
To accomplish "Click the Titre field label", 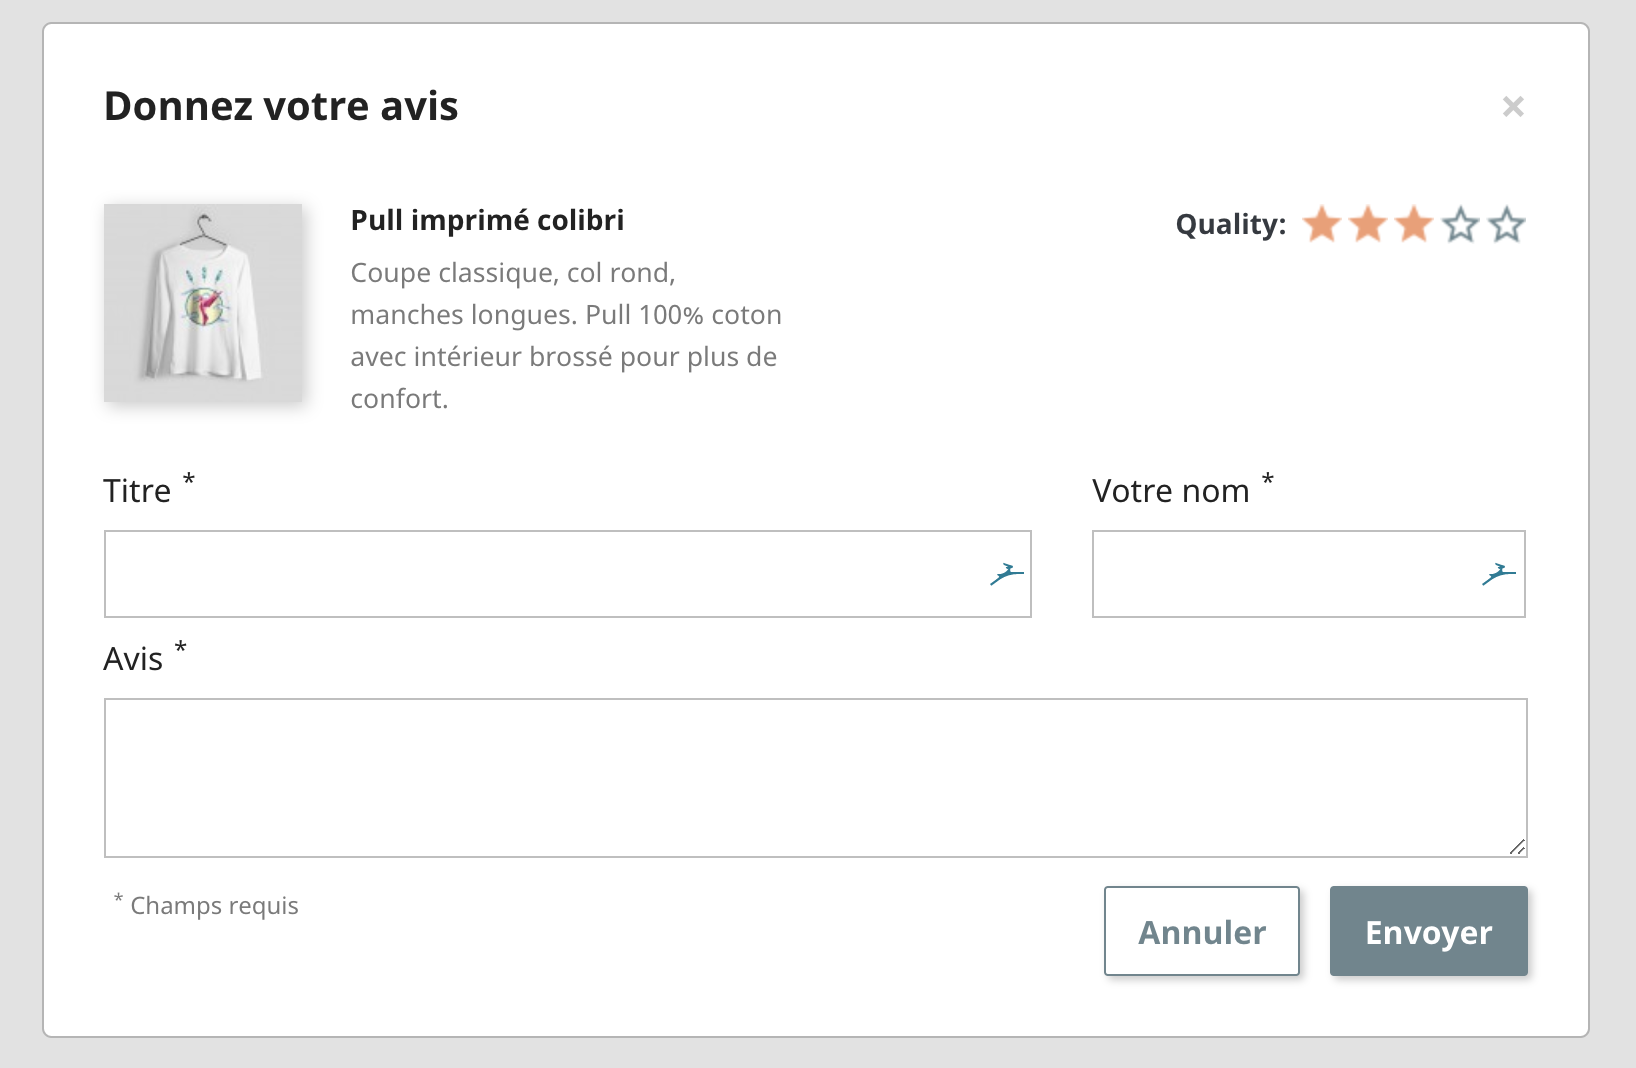I will click(137, 491).
